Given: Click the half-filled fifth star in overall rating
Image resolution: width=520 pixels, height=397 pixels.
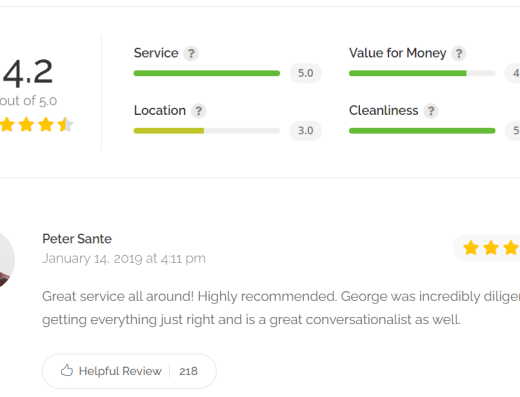Looking at the screenshot, I should pyautogui.click(x=65, y=125).
